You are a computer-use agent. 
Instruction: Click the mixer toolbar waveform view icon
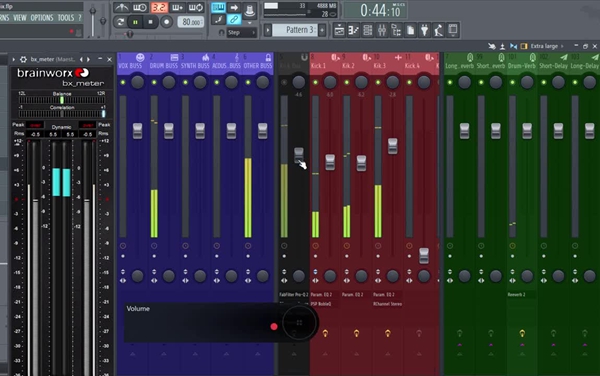click(x=514, y=46)
